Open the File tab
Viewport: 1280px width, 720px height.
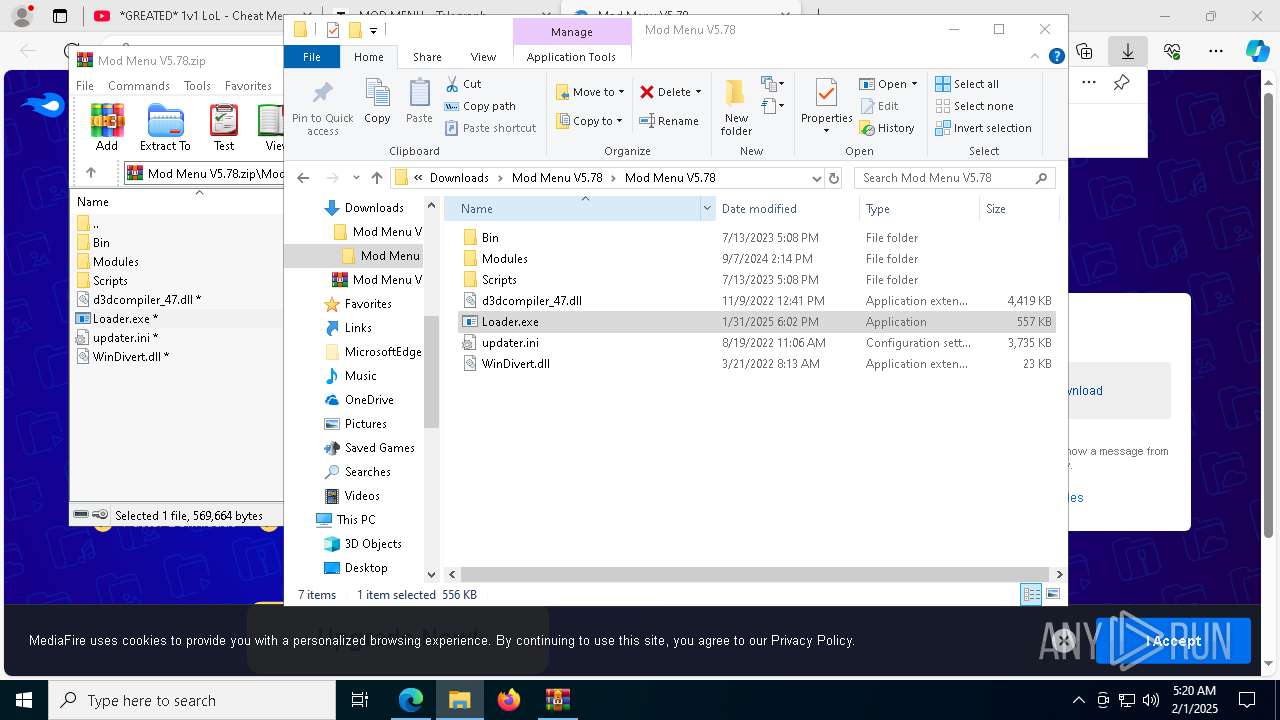(x=312, y=57)
